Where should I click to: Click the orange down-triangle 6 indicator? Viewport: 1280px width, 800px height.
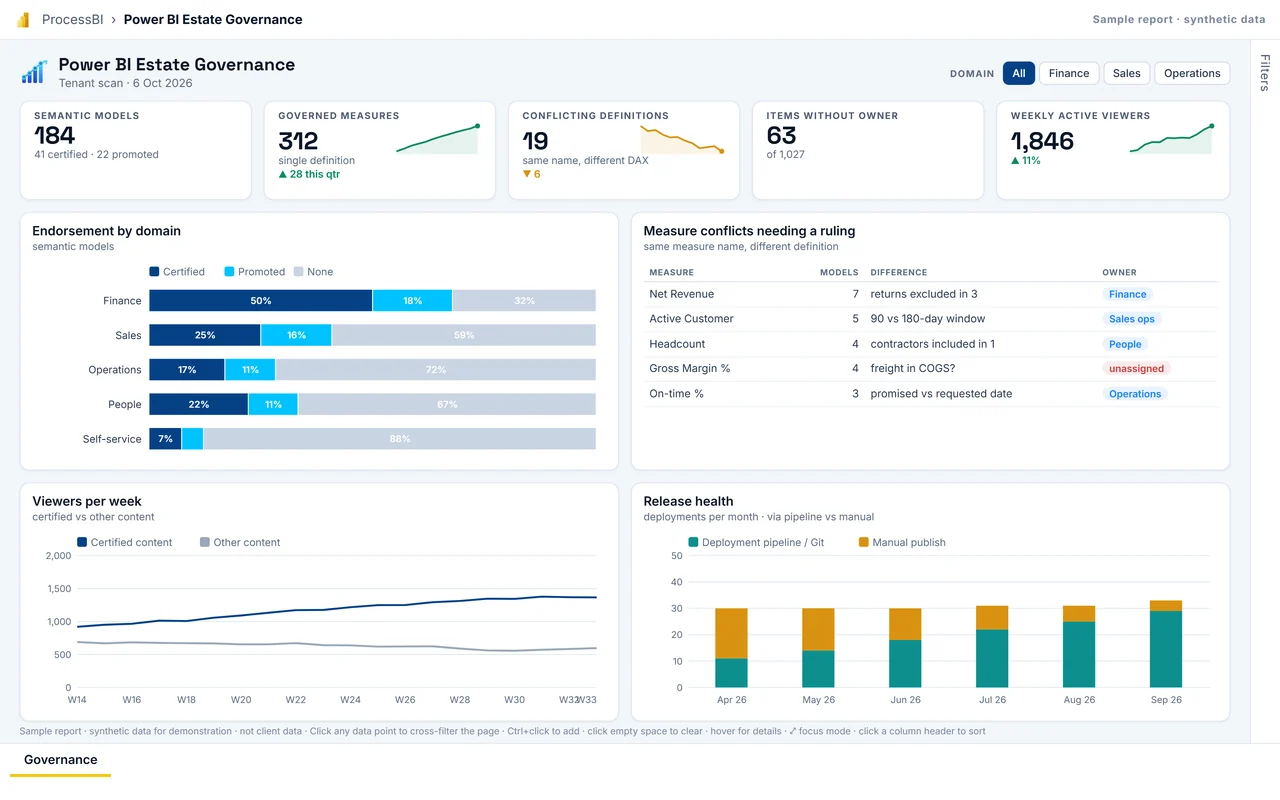[x=531, y=174]
